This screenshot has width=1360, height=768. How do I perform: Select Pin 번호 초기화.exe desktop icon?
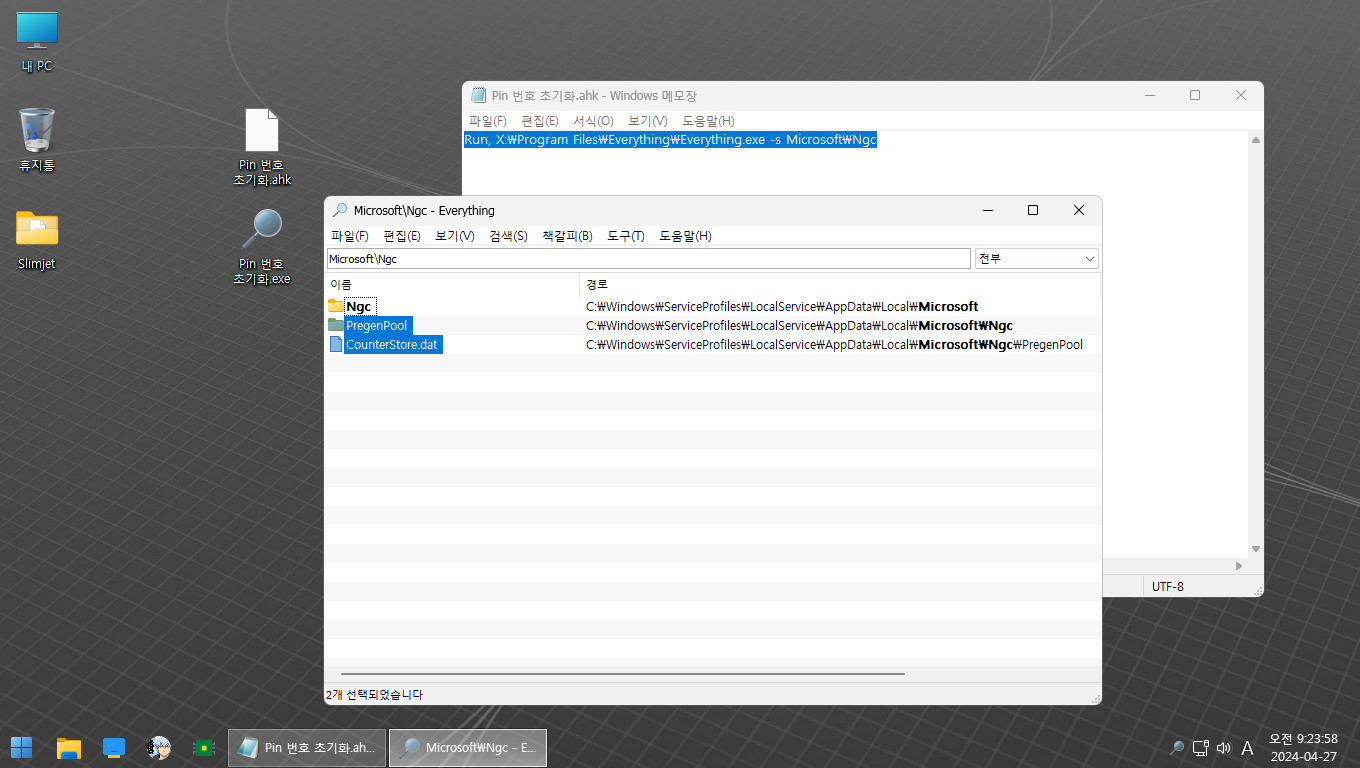(262, 246)
